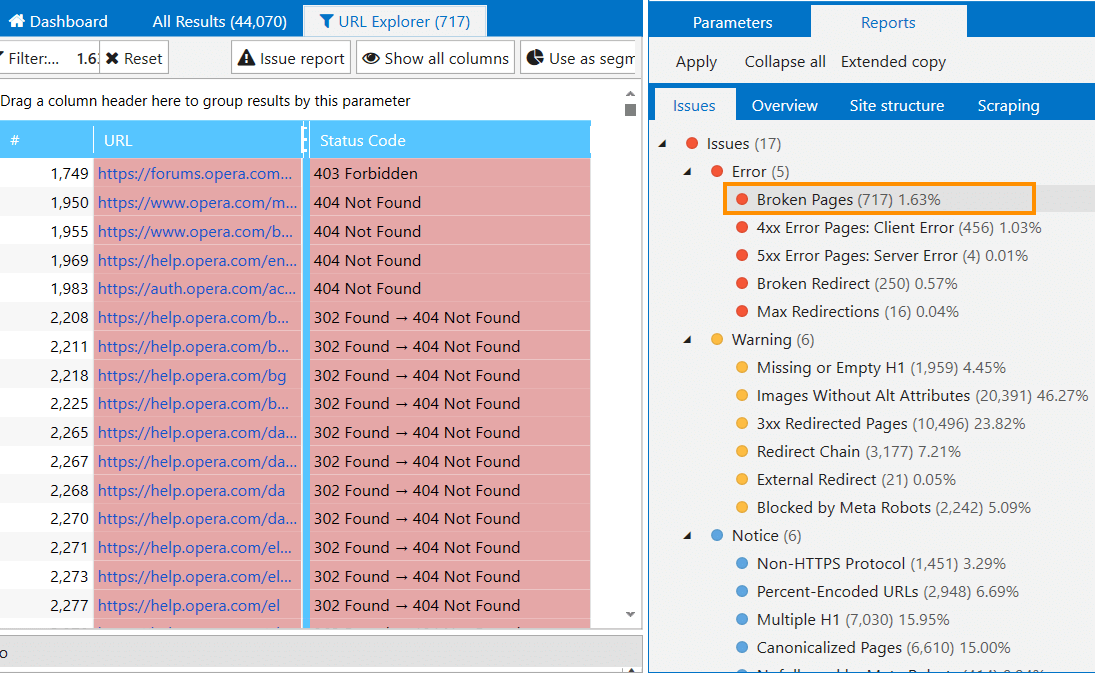Click the table scrollbar down arrow
Image resolution: width=1095 pixels, height=675 pixels.
pyautogui.click(x=630, y=614)
